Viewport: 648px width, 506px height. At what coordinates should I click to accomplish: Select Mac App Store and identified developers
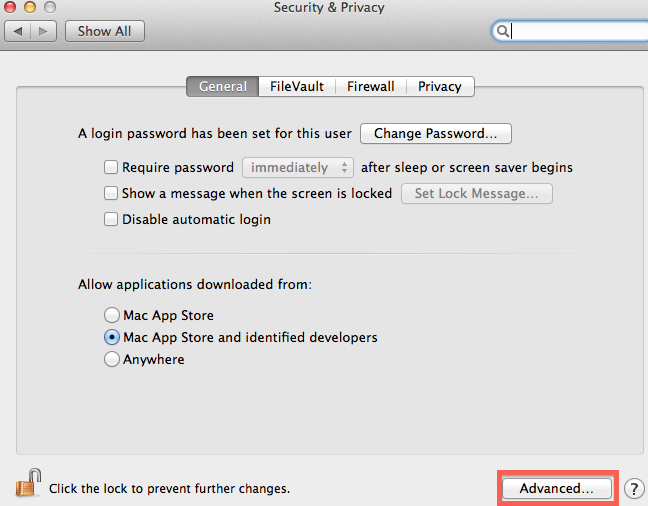tap(112, 337)
